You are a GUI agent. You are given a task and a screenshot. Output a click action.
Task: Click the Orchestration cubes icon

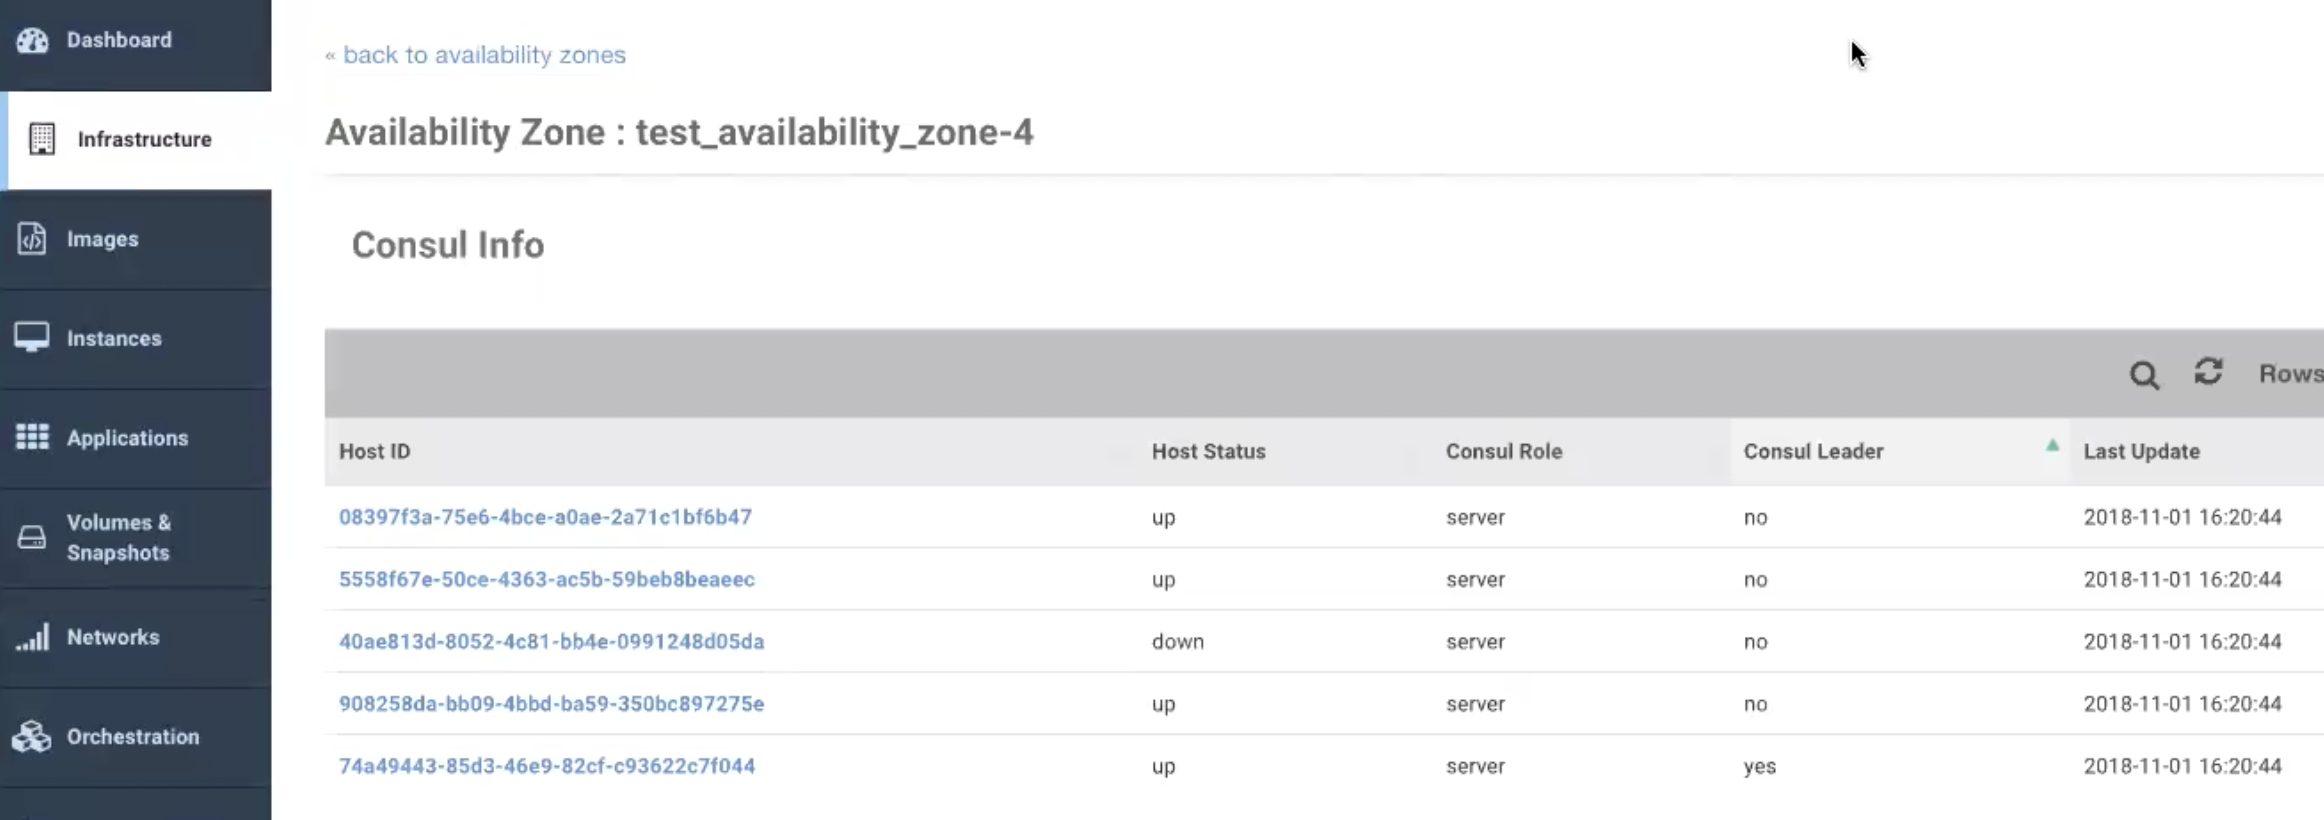(32, 737)
